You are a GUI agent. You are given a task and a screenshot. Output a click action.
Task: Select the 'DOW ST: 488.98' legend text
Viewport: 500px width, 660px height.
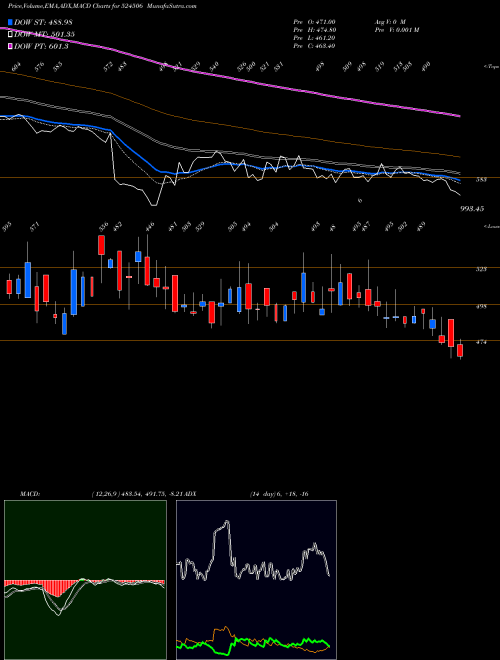(44, 22)
